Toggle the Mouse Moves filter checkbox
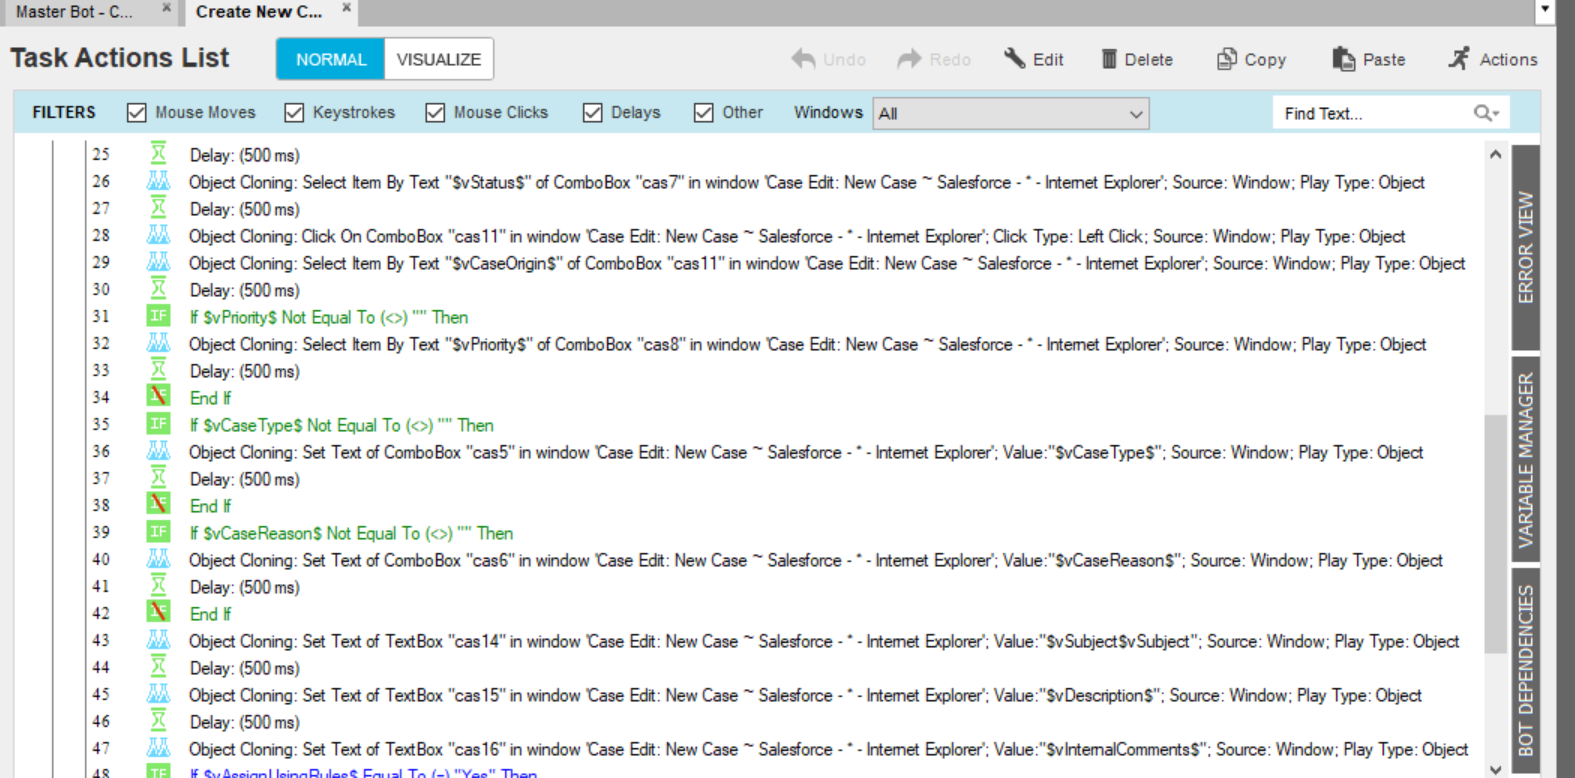The height and width of the screenshot is (778, 1575). coord(137,113)
